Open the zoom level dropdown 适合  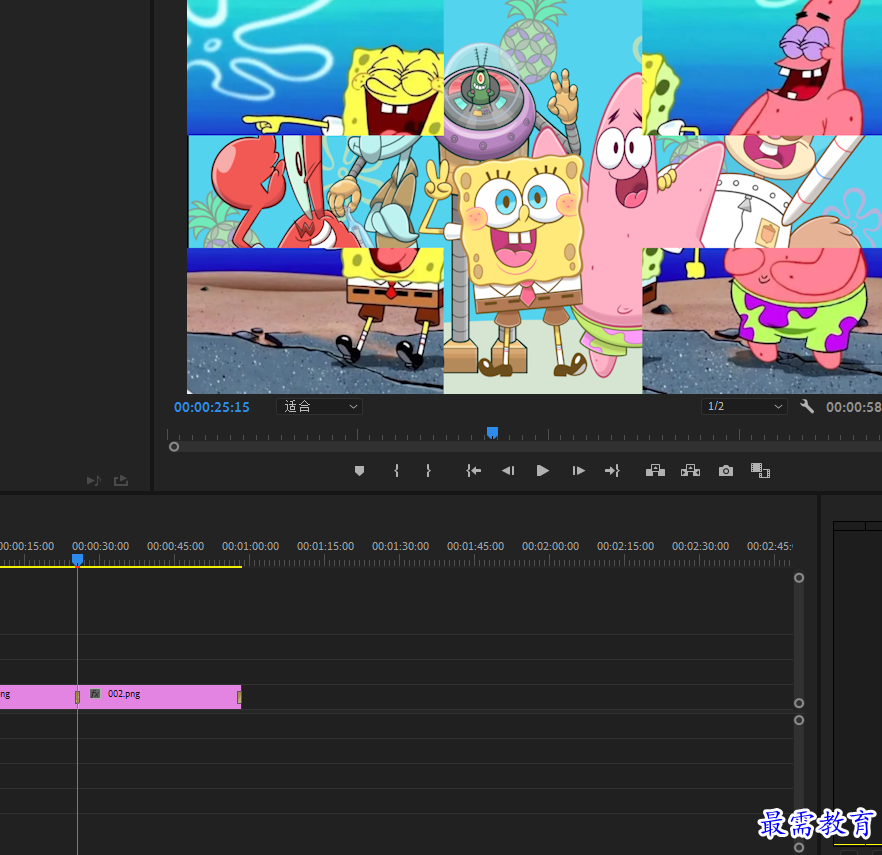point(319,407)
